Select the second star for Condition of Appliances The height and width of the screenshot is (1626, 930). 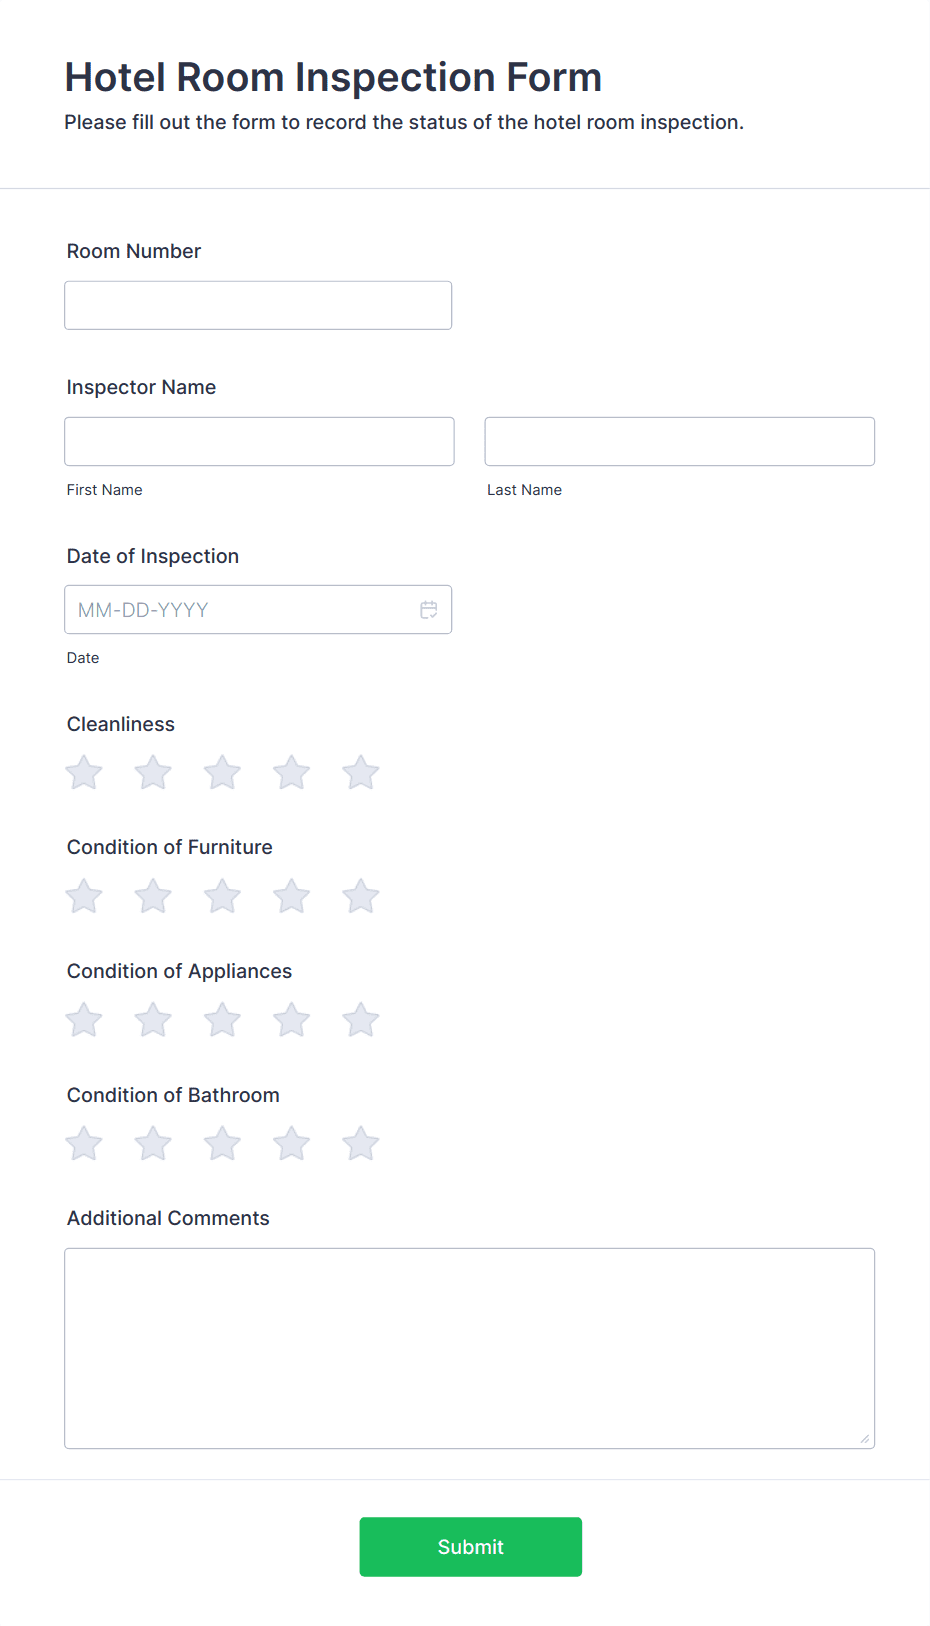(152, 1020)
